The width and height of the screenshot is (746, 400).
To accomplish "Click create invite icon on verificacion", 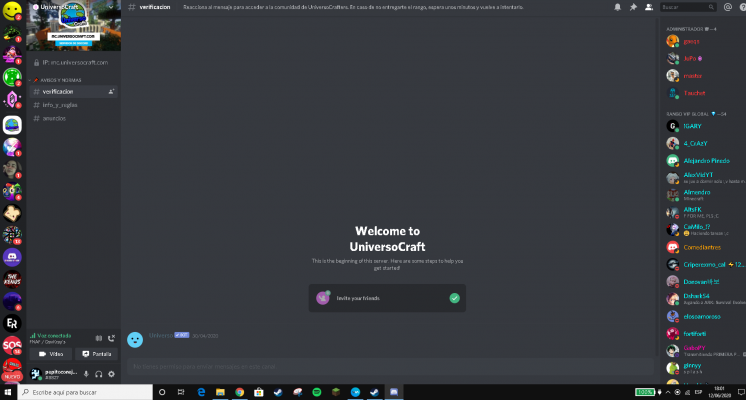I will [x=111, y=91].
